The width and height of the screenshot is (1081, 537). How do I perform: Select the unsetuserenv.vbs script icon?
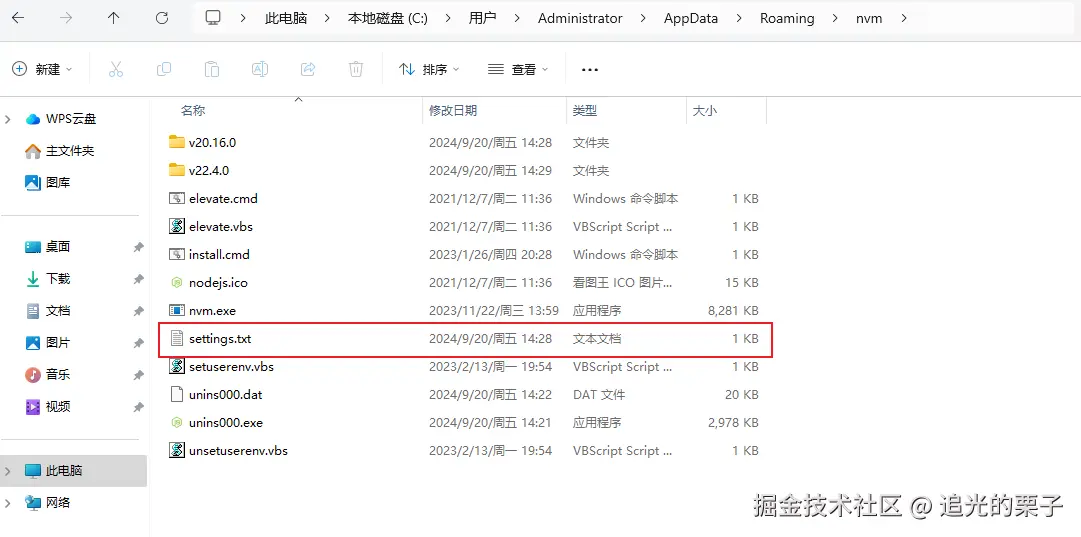click(177, 451)
